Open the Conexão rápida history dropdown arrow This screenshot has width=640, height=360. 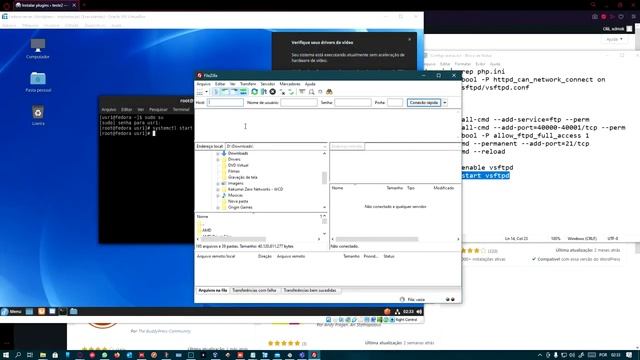(x=445, y=103)
